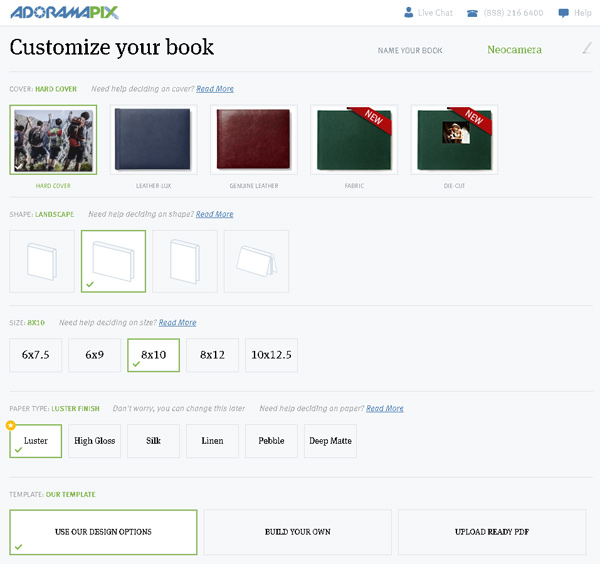The width and height of the screenshot is (600, 564).
Task: Choose the landscape book shape
Action: point(113,262)
